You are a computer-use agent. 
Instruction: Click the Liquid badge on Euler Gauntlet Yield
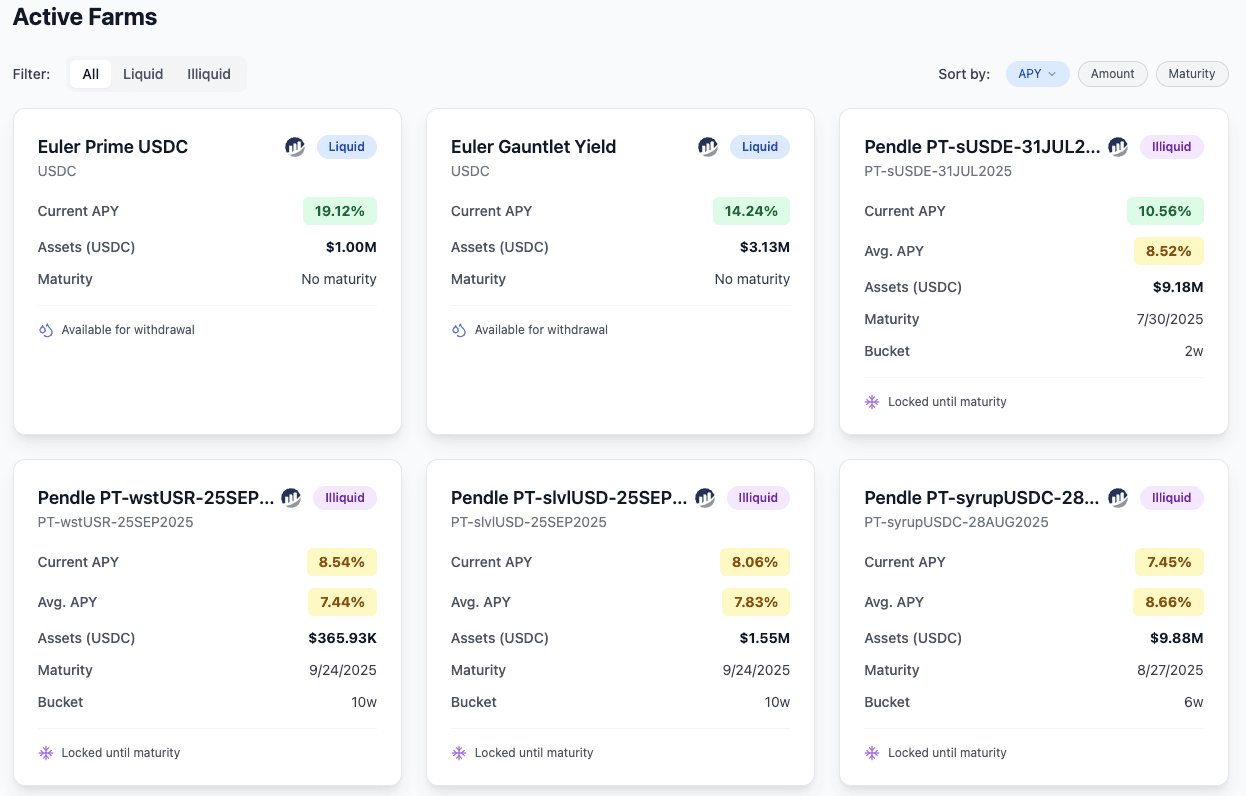tap(760, 147)
